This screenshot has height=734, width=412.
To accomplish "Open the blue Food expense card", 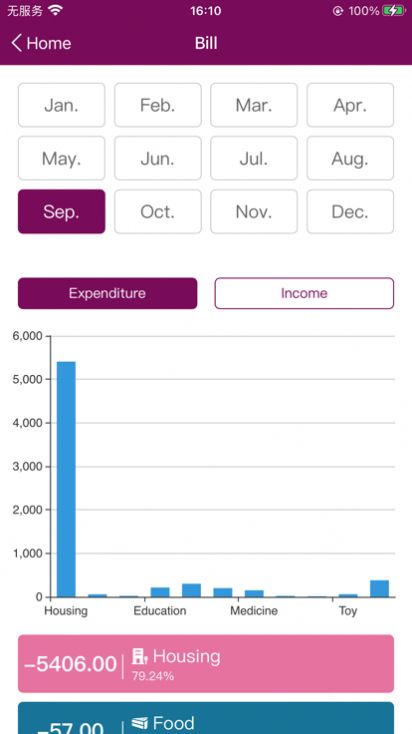I will [x=206, y=718].
